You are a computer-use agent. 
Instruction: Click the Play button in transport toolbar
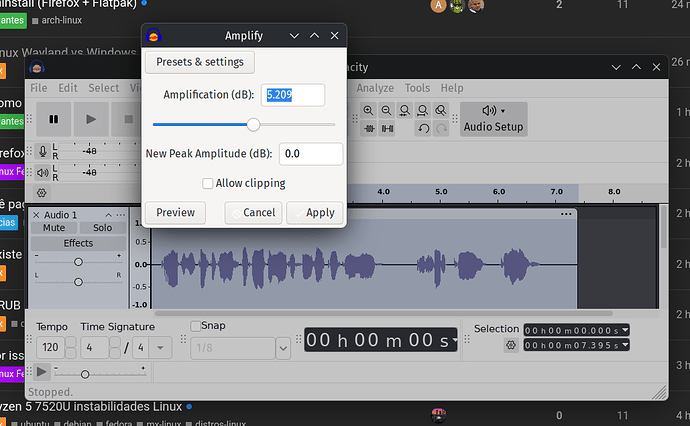pos(91,119)
